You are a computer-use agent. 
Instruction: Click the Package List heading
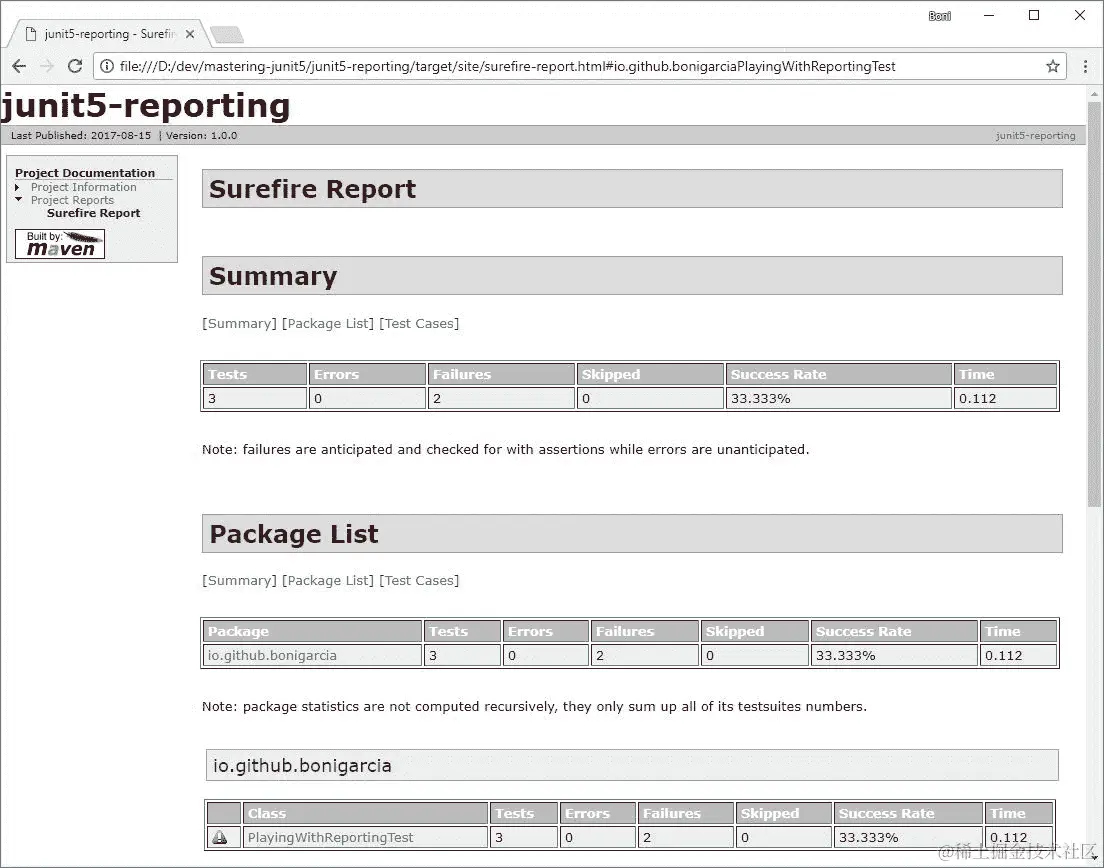[x=632, y=534]
